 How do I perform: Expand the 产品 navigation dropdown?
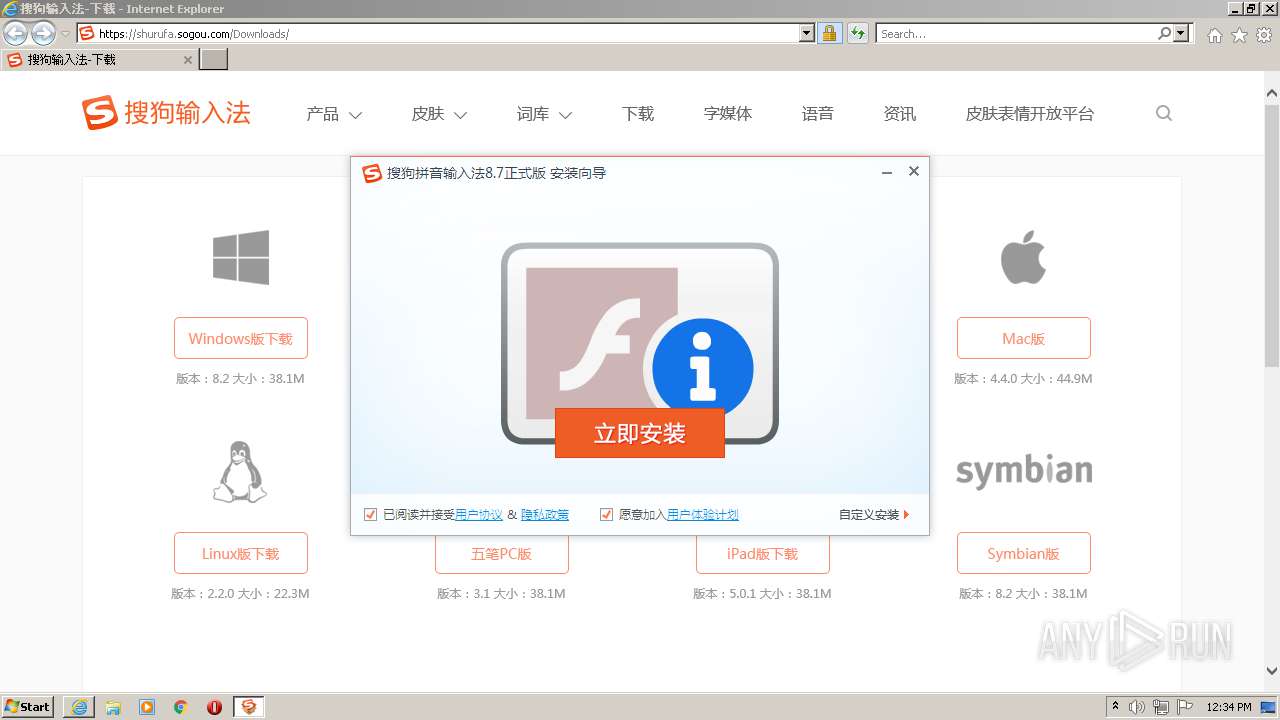(334, 114)
